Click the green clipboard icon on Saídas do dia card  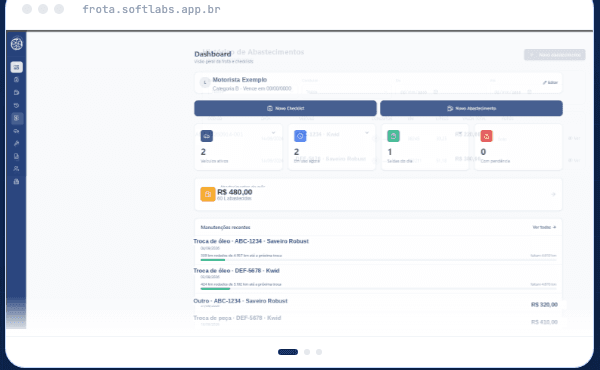pos(393,136)
